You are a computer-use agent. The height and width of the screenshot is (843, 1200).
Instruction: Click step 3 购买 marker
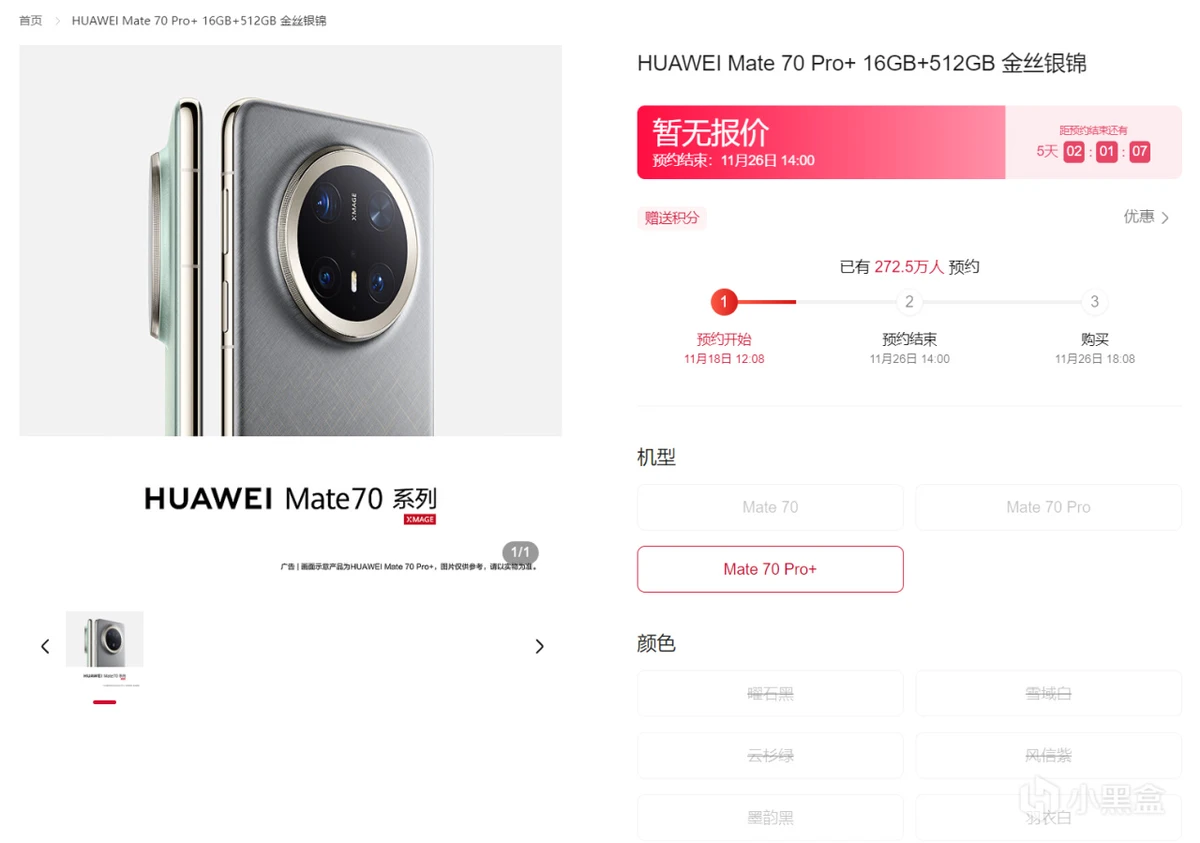click(1094, 301)
